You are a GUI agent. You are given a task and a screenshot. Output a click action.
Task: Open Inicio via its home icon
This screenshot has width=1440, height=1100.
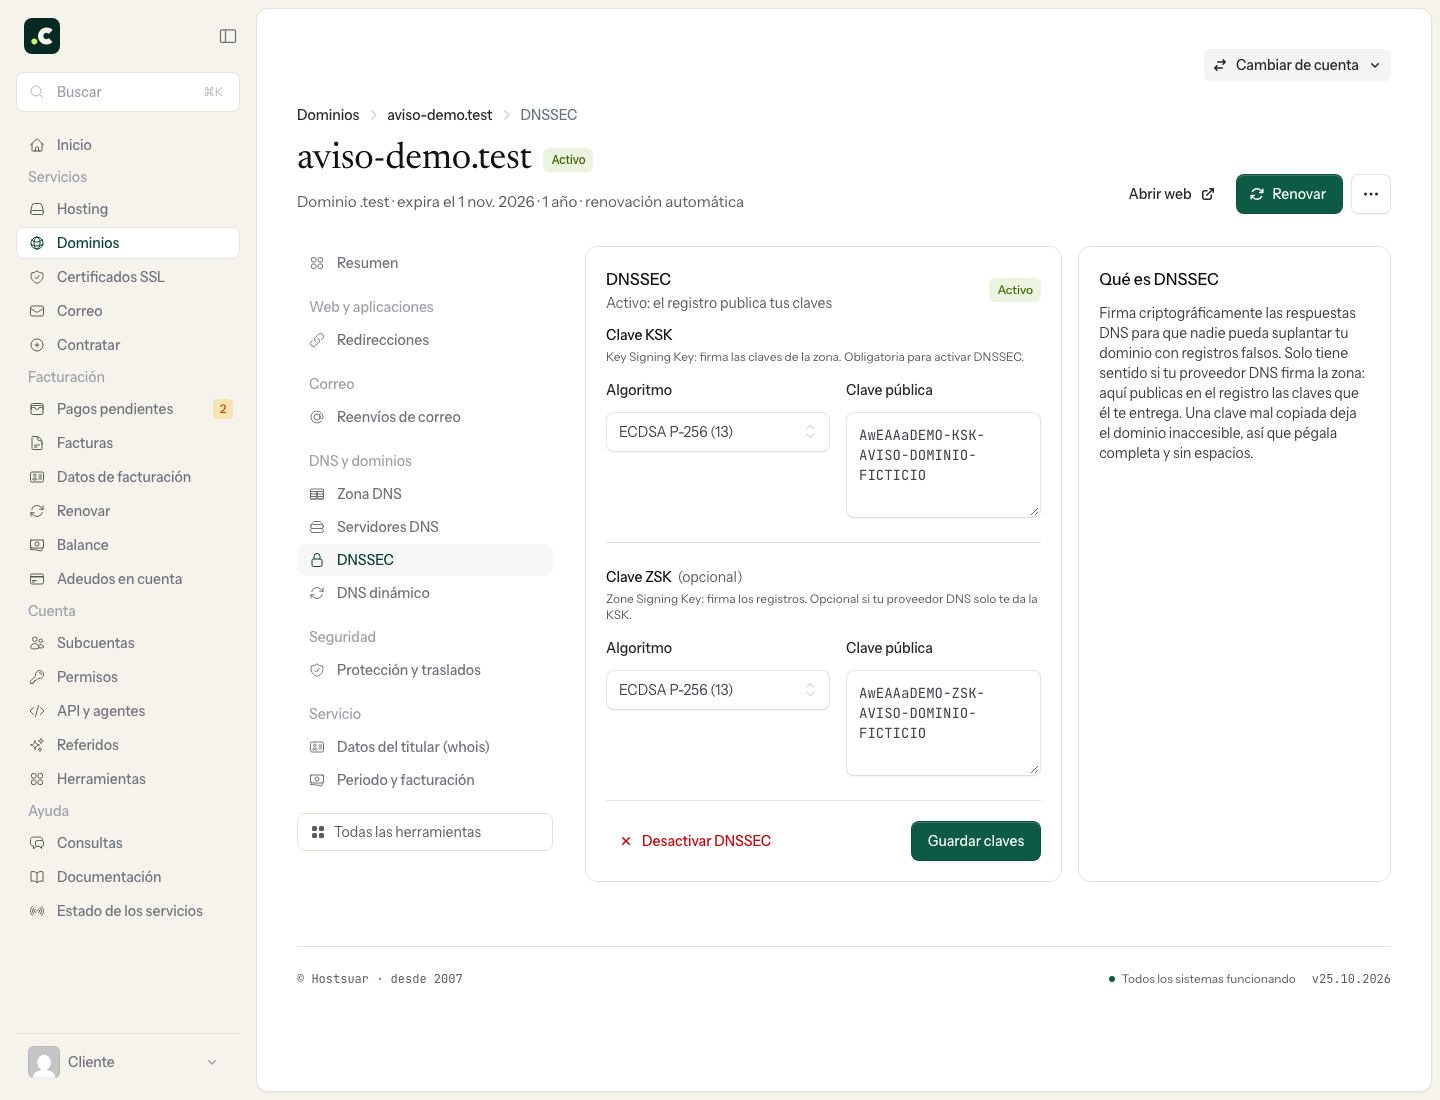click(x=37, y=145)
